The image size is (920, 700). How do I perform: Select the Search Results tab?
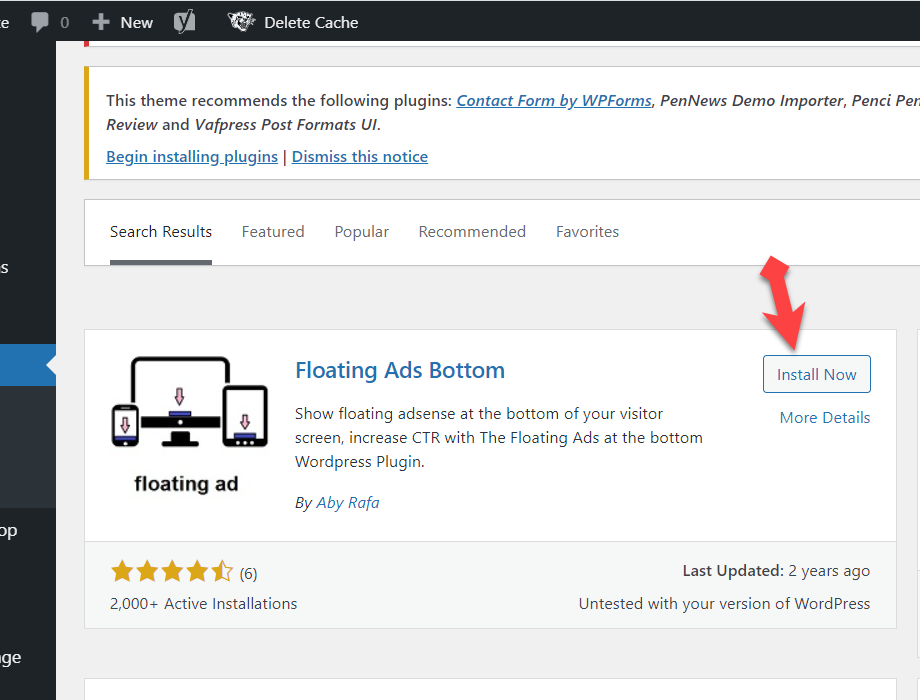coord(161,232)
